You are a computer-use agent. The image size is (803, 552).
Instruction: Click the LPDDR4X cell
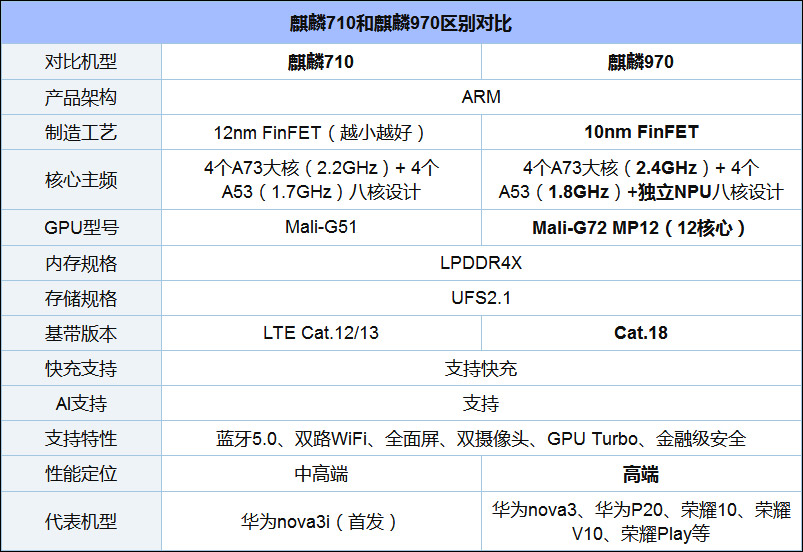481,263
